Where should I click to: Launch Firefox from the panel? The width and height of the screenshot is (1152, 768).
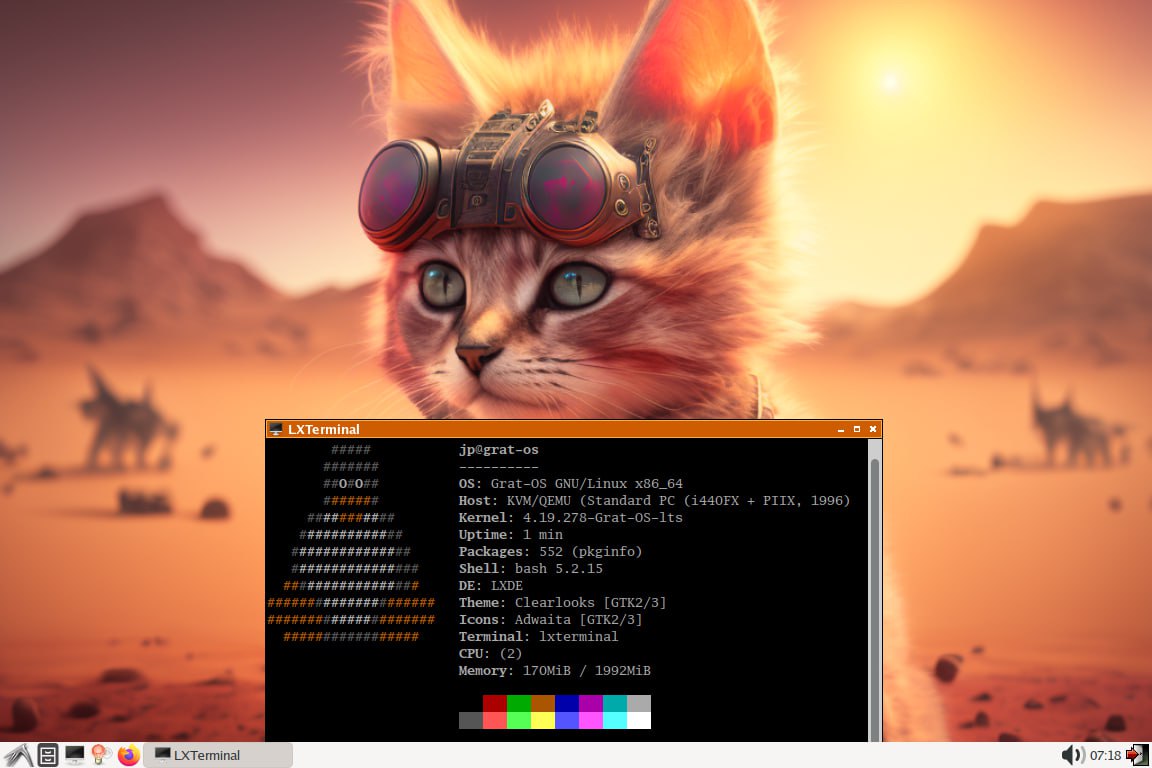pos(128,755)
